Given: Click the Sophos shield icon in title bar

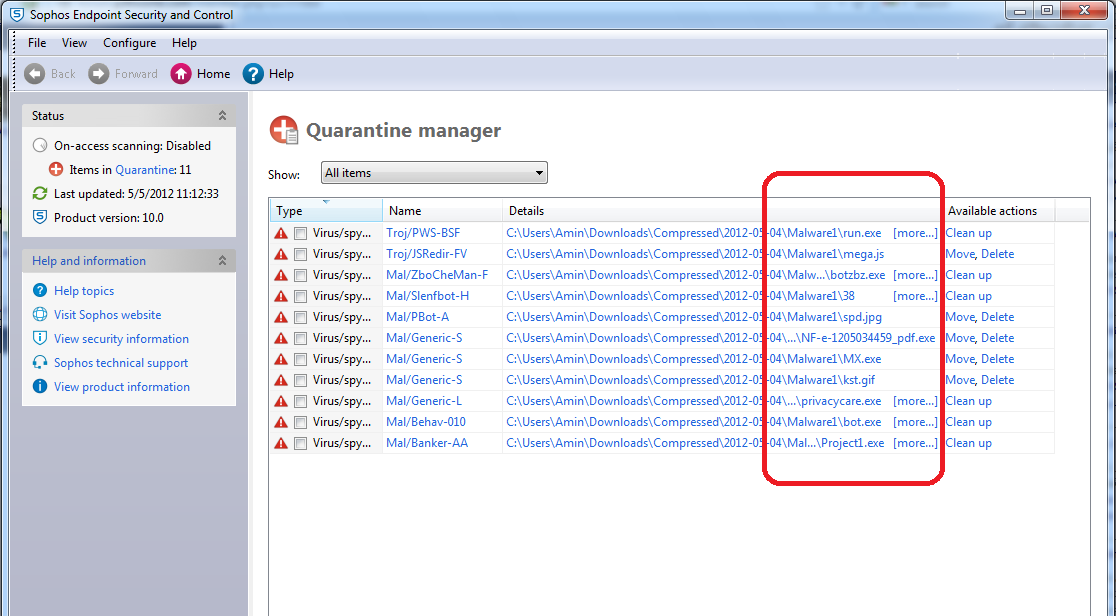Looking at the screenshot, I should click(x=16, y=14).
